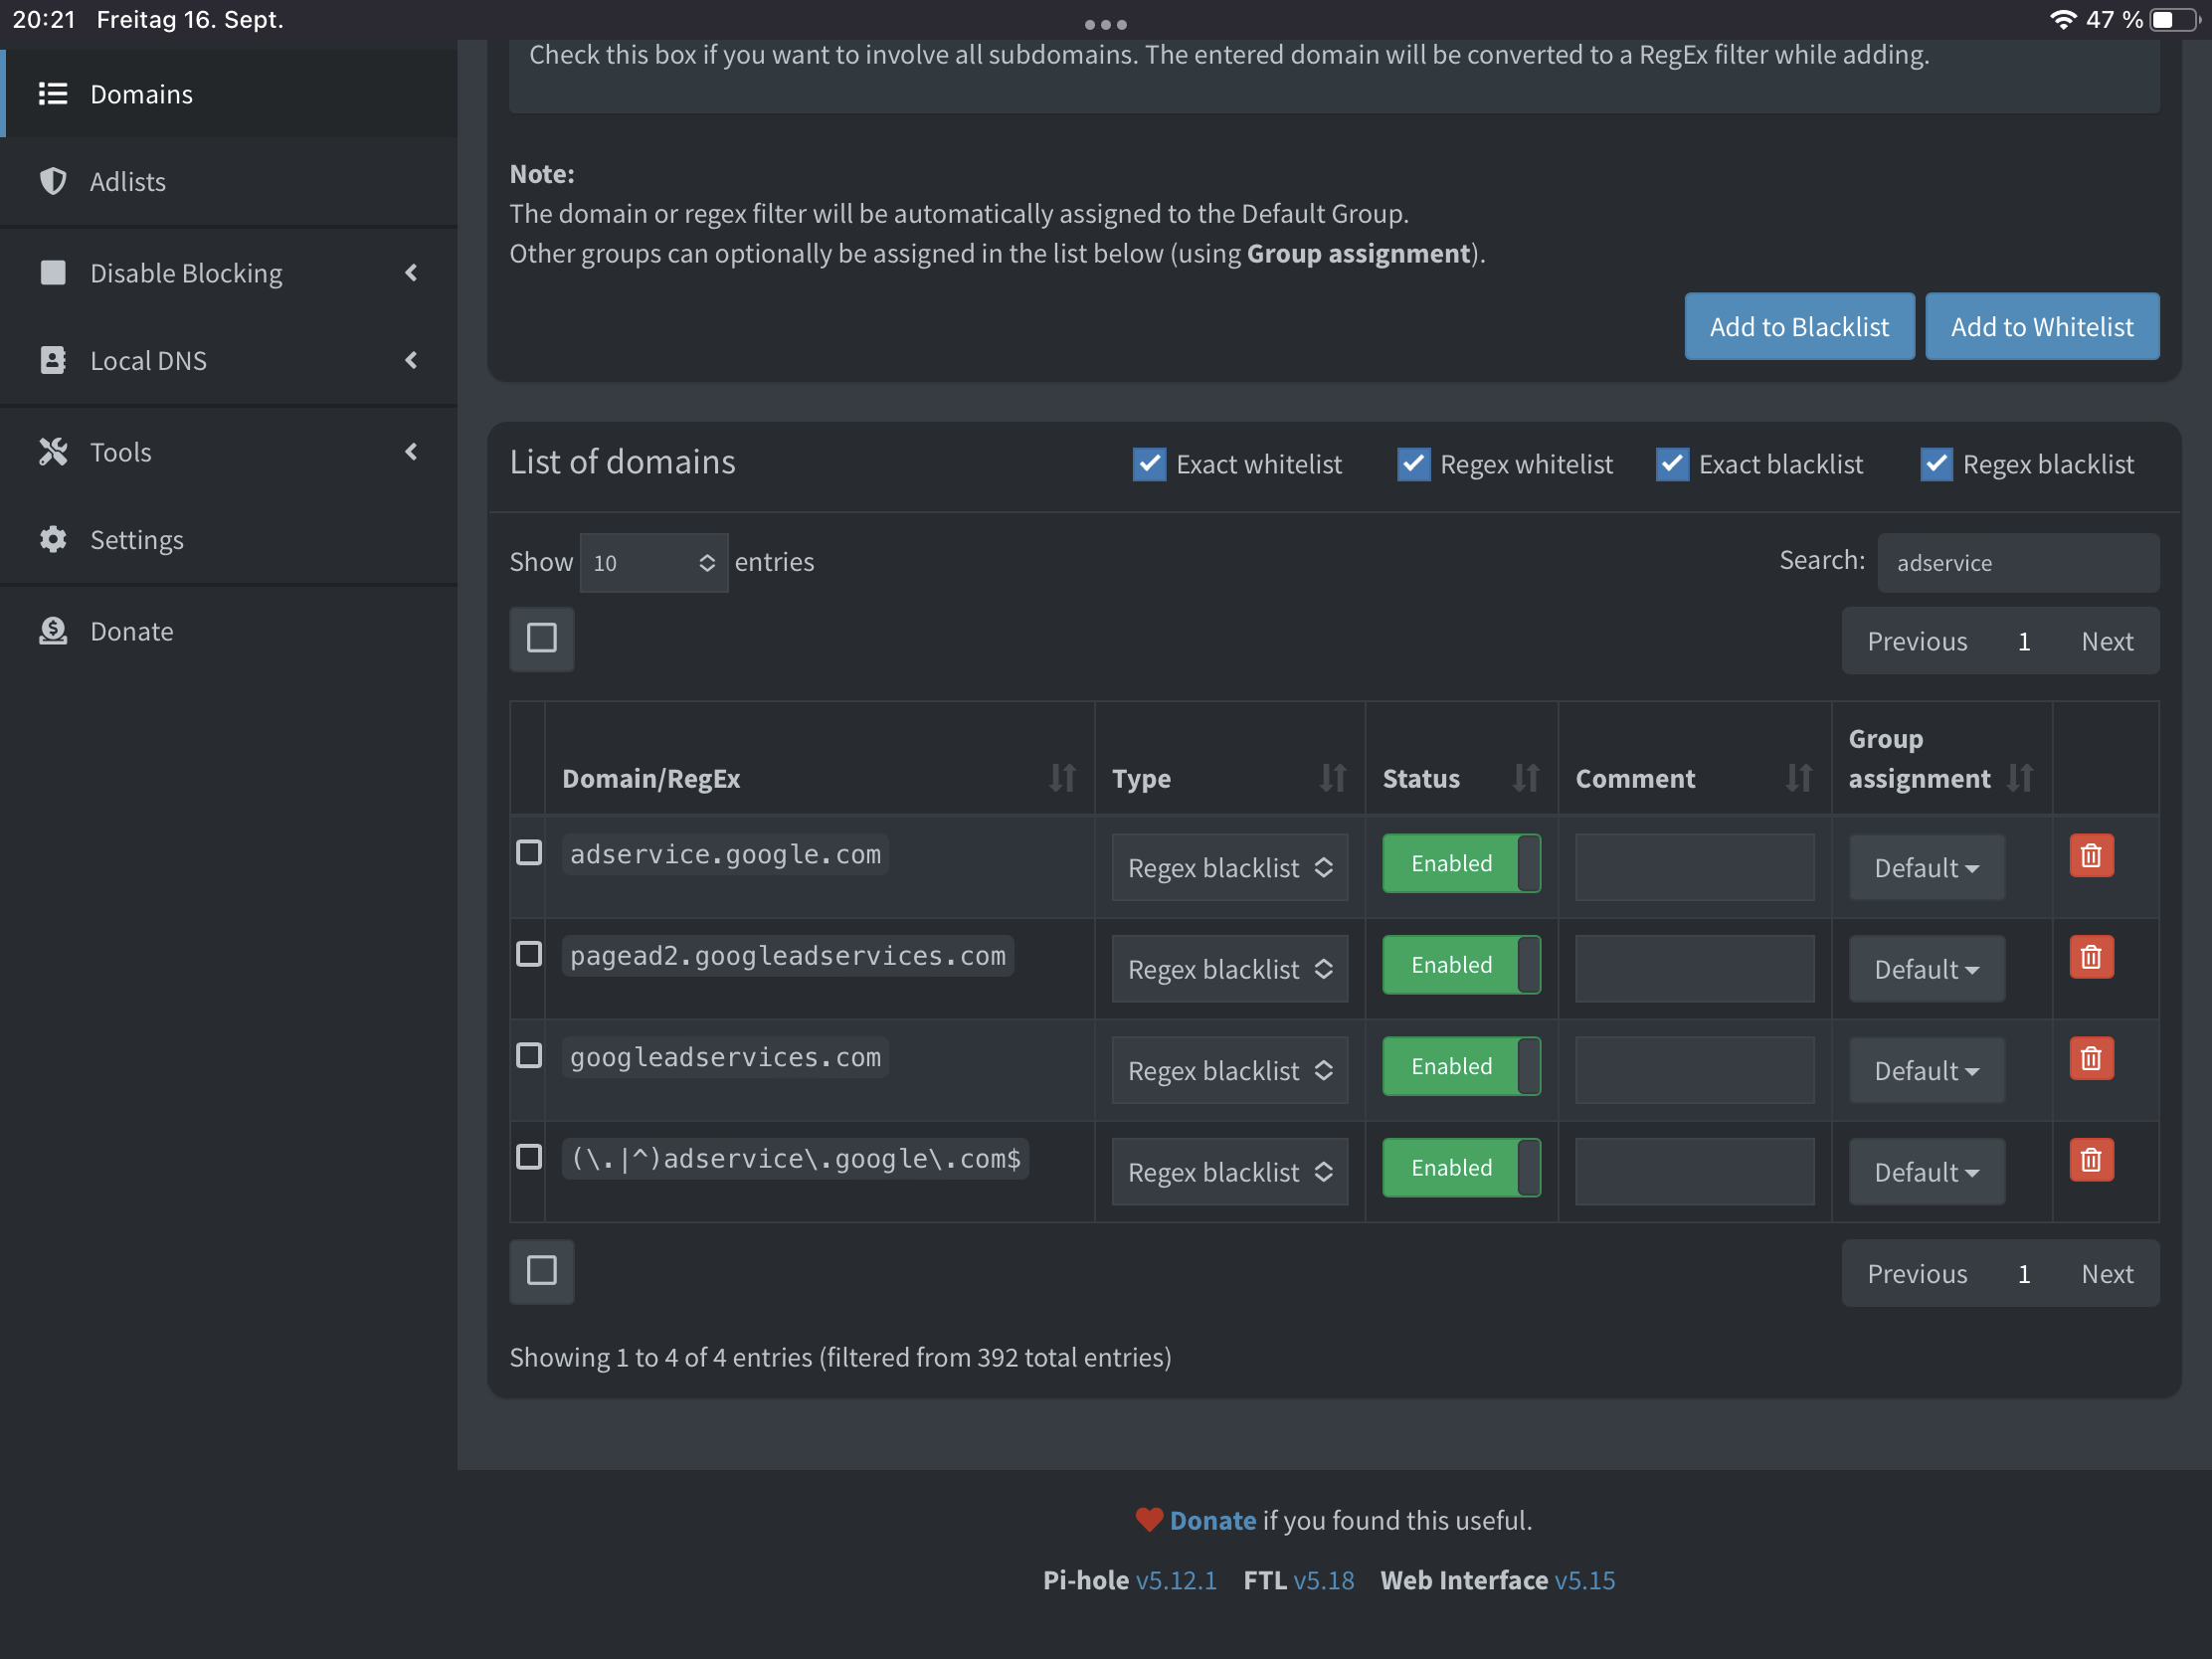Click the Add to Blacklist button

coord(1798,327)
